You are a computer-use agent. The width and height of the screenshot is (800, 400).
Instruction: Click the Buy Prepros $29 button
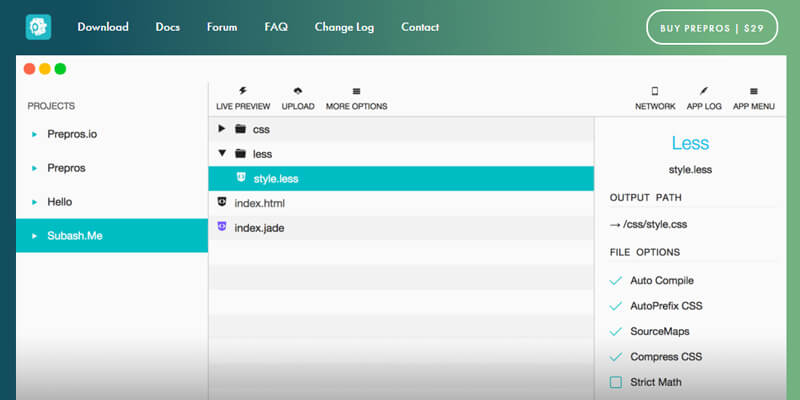click(x=712, y=28)
